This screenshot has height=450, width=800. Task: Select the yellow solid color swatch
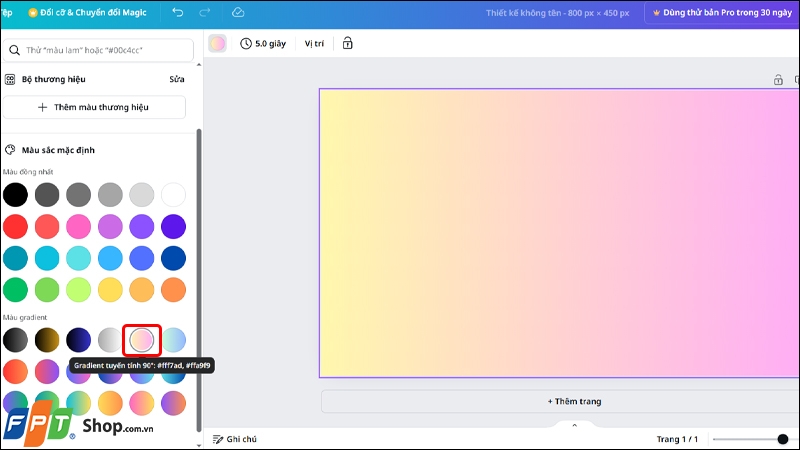(x=110, y=290)
